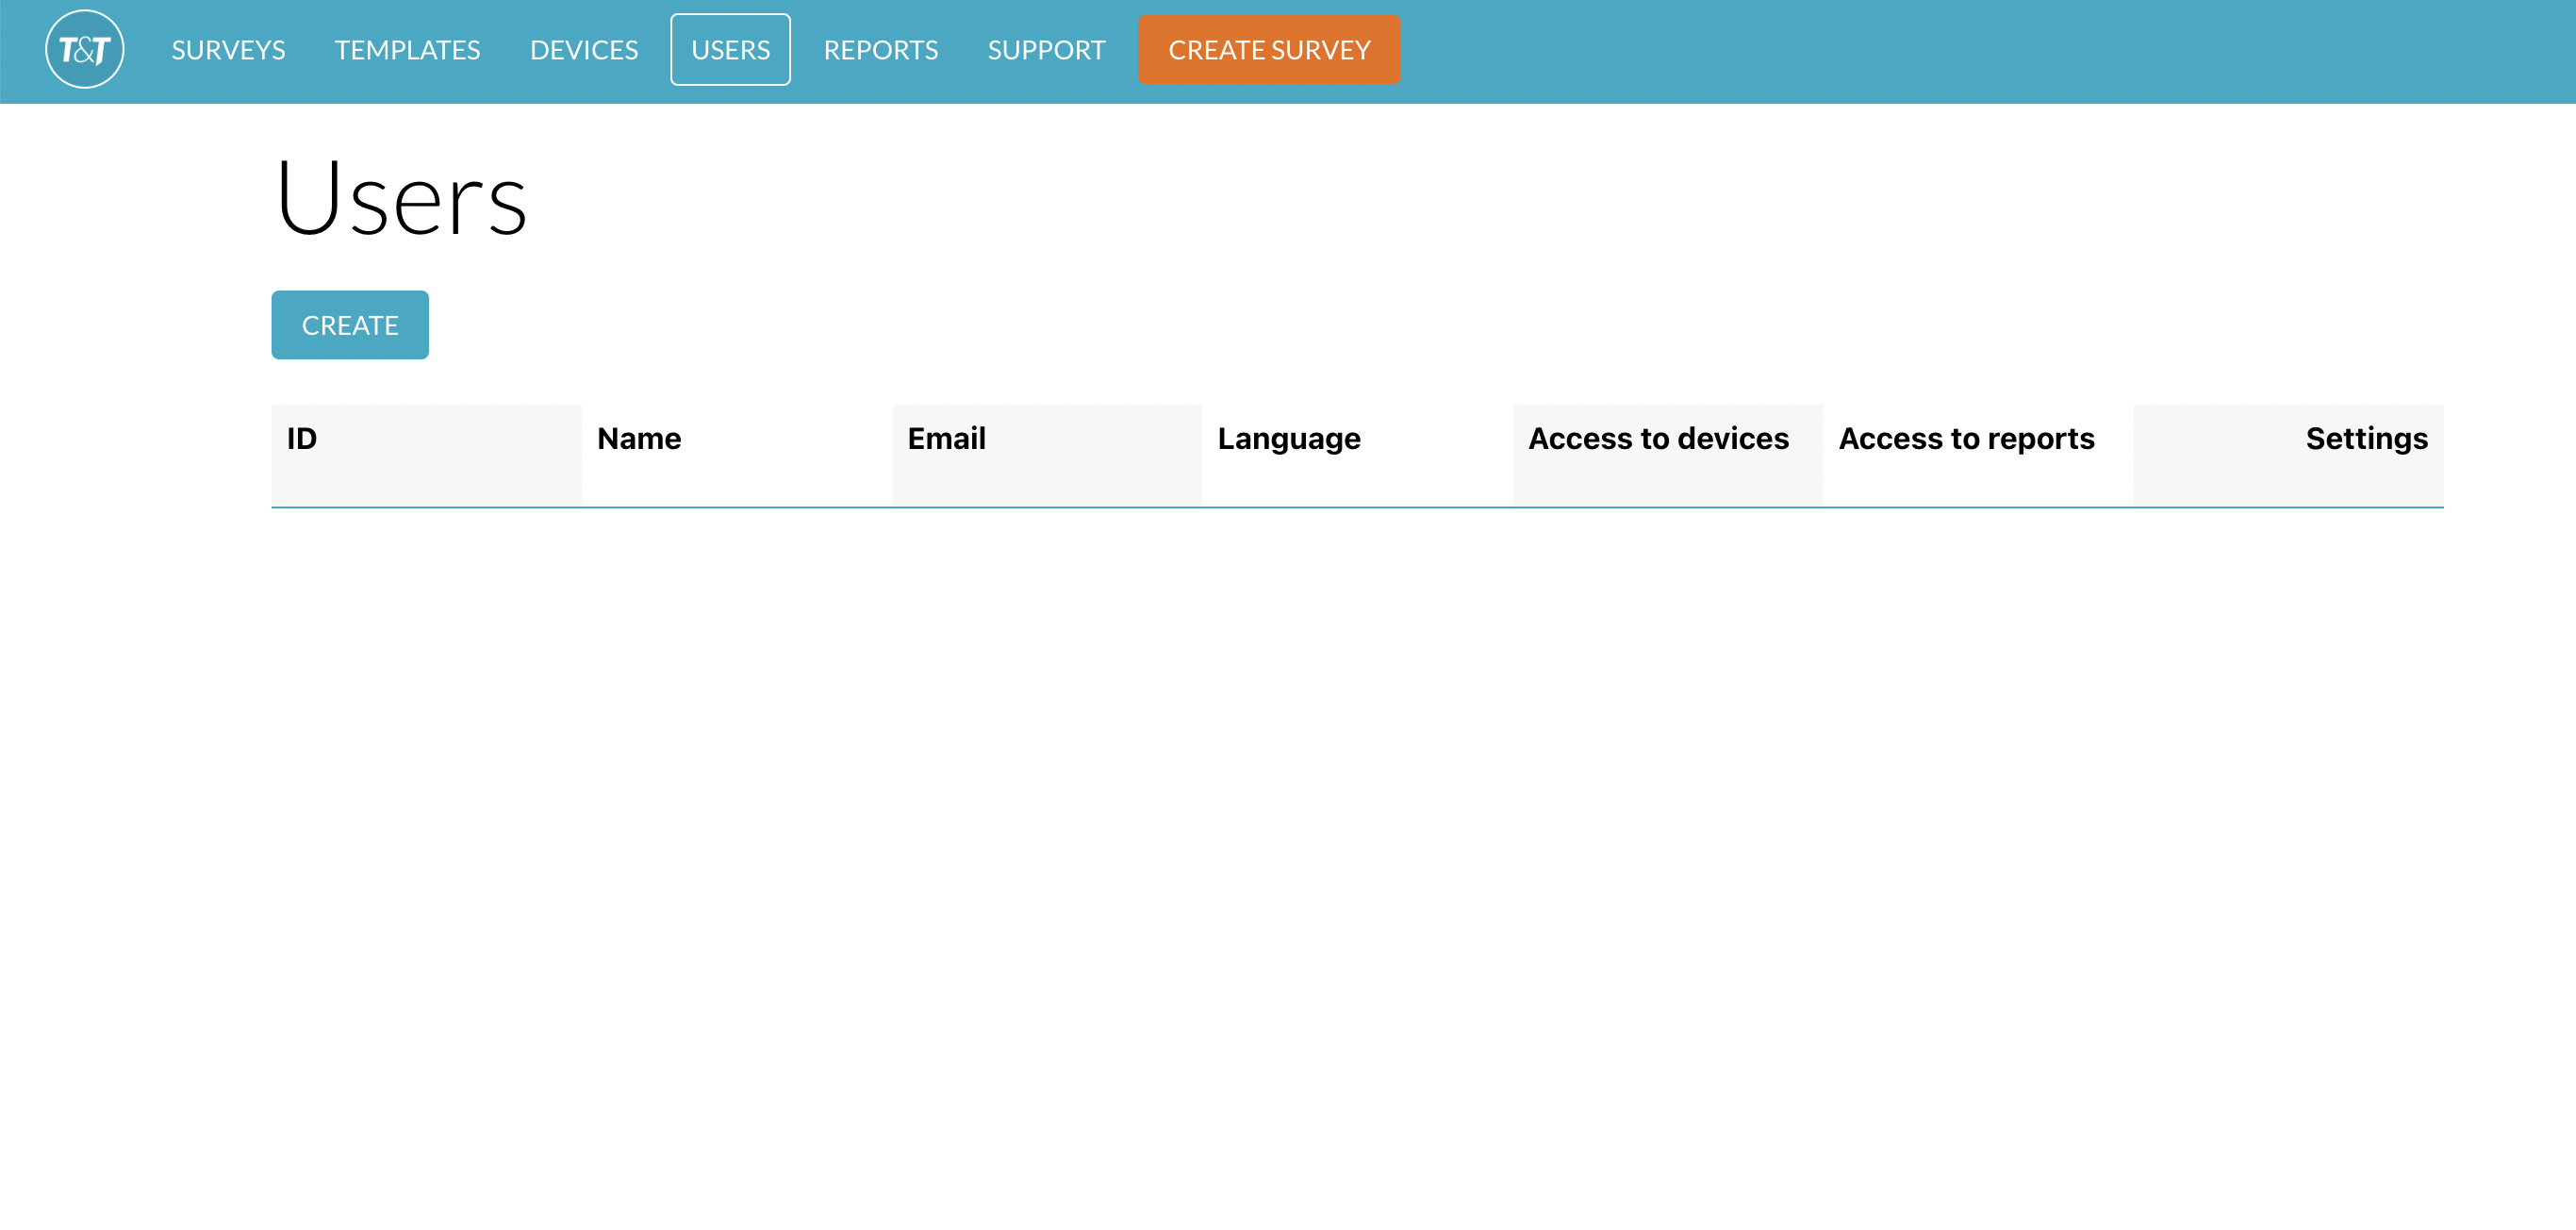Open the Devices tab
The height and width of the screenshot is (1230, 2576).
583,50
